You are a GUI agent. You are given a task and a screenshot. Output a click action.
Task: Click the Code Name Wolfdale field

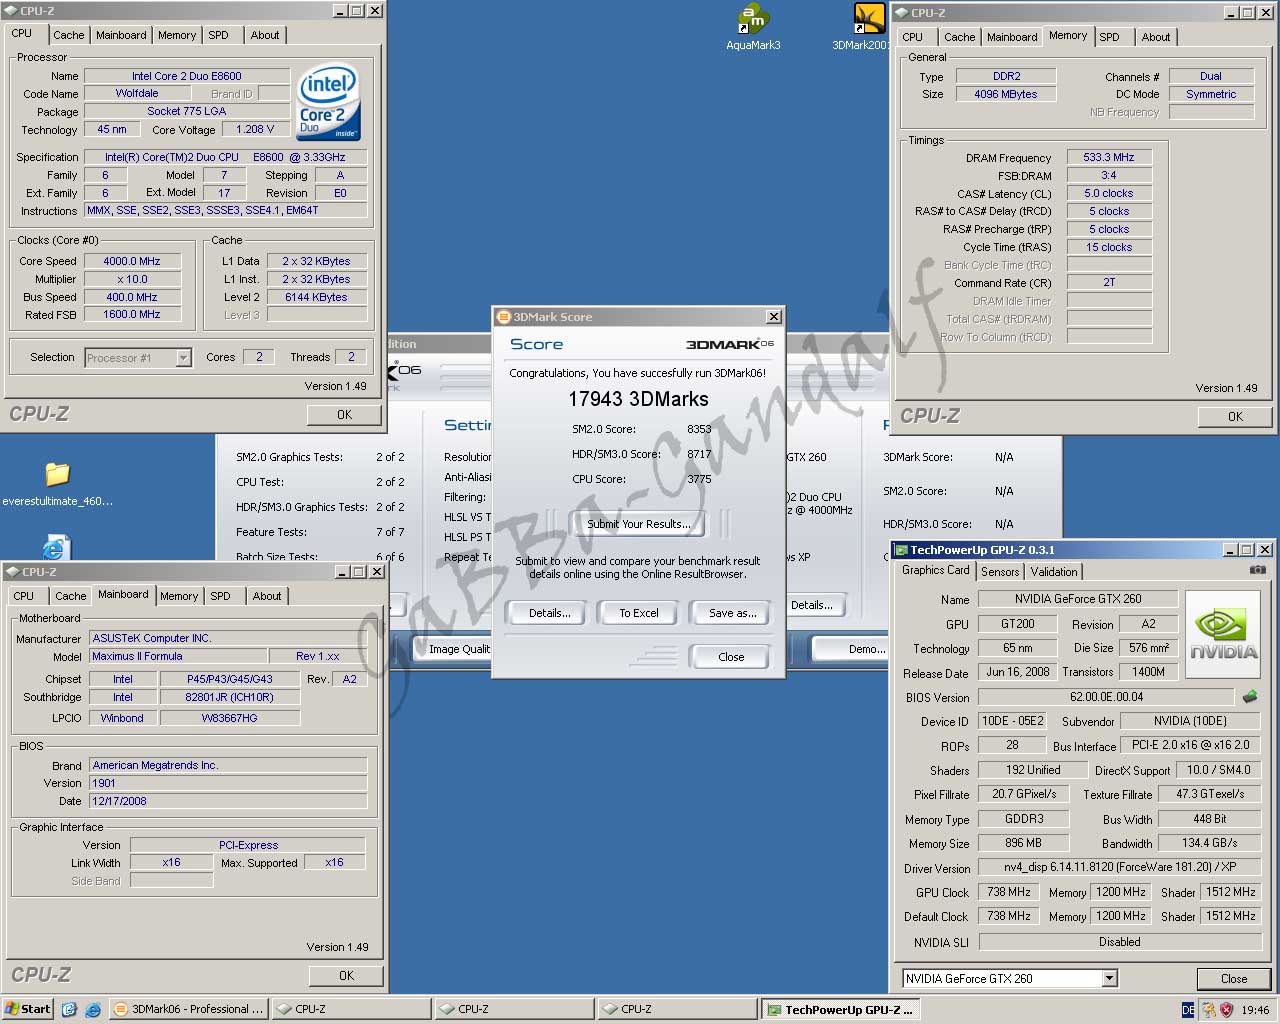137,93
